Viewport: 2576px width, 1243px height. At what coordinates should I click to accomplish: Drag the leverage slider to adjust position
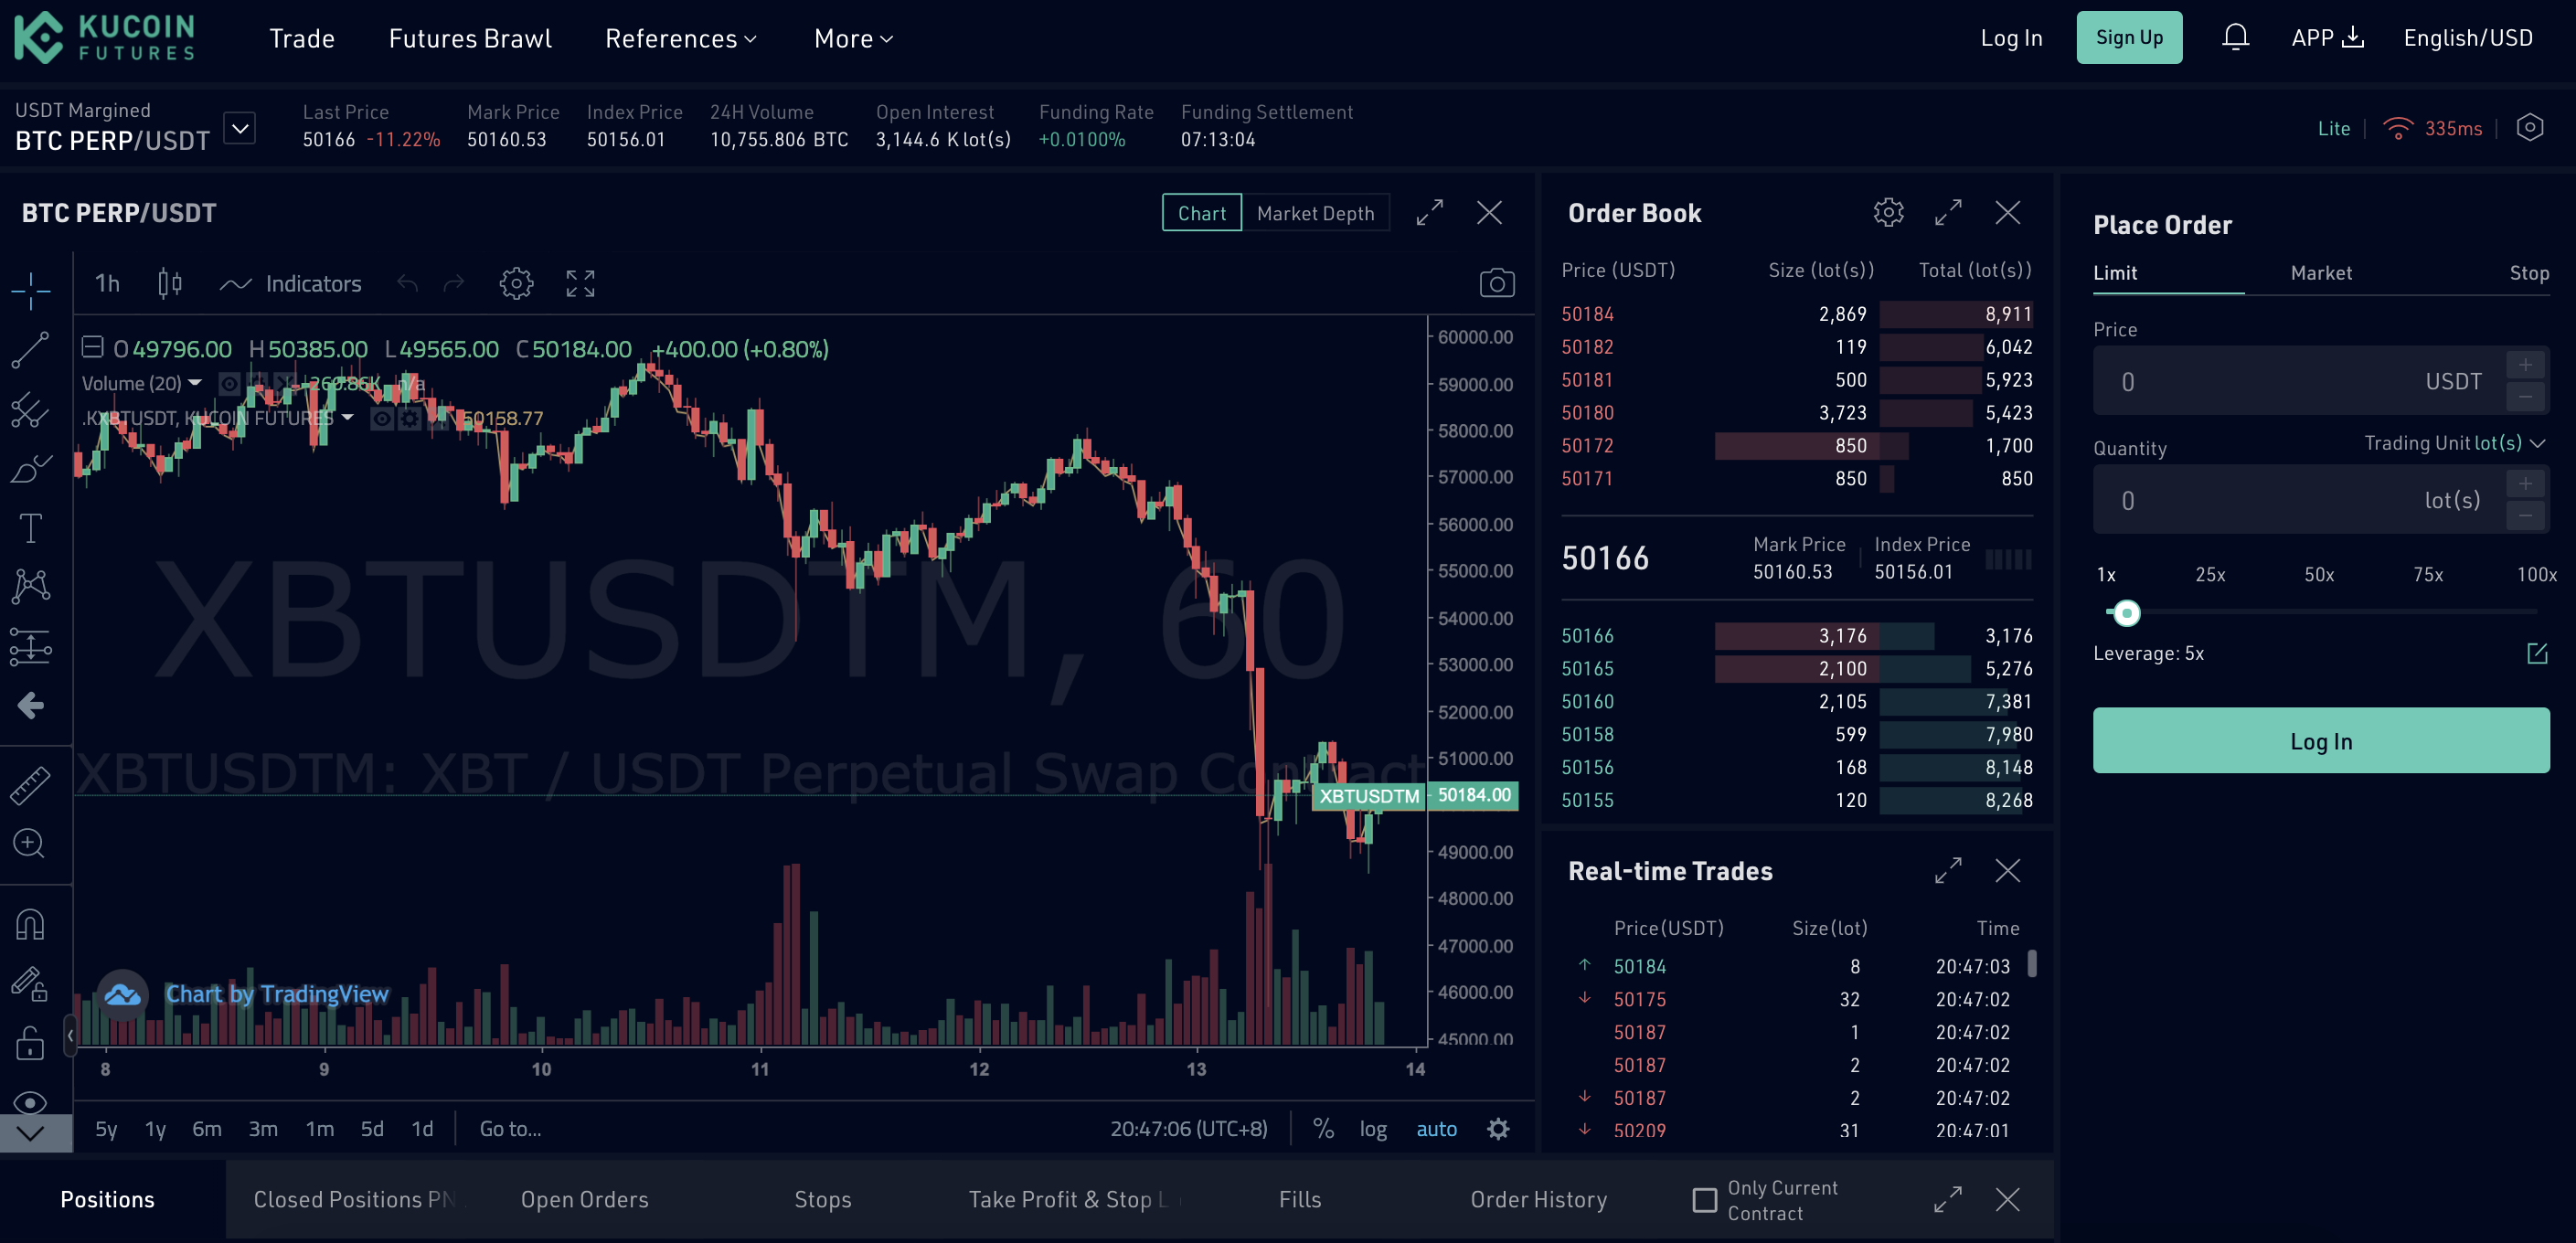(2124, 611)
